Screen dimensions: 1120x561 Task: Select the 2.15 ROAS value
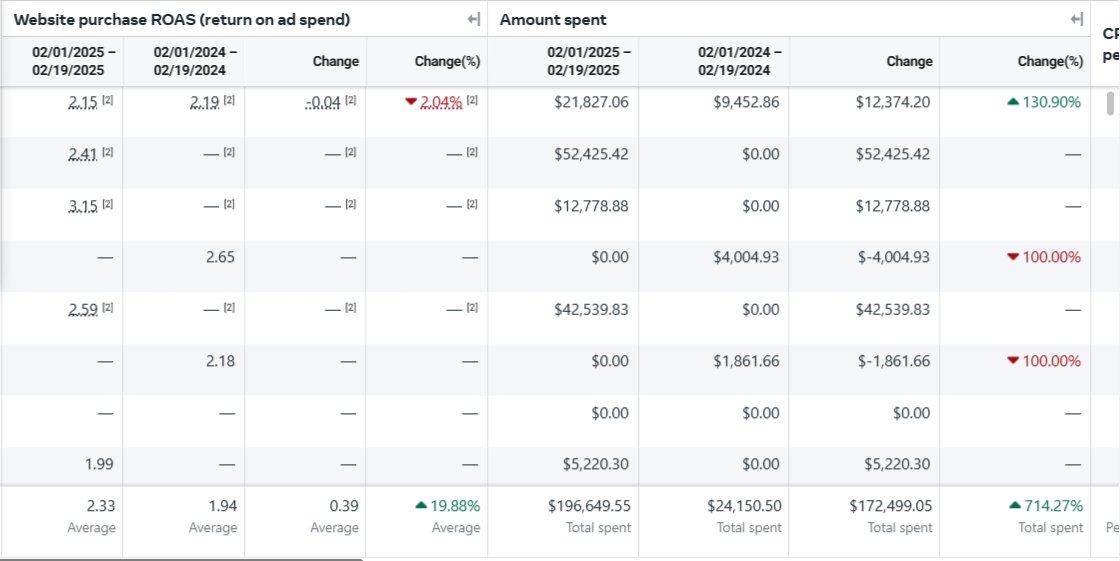(83, 103)
